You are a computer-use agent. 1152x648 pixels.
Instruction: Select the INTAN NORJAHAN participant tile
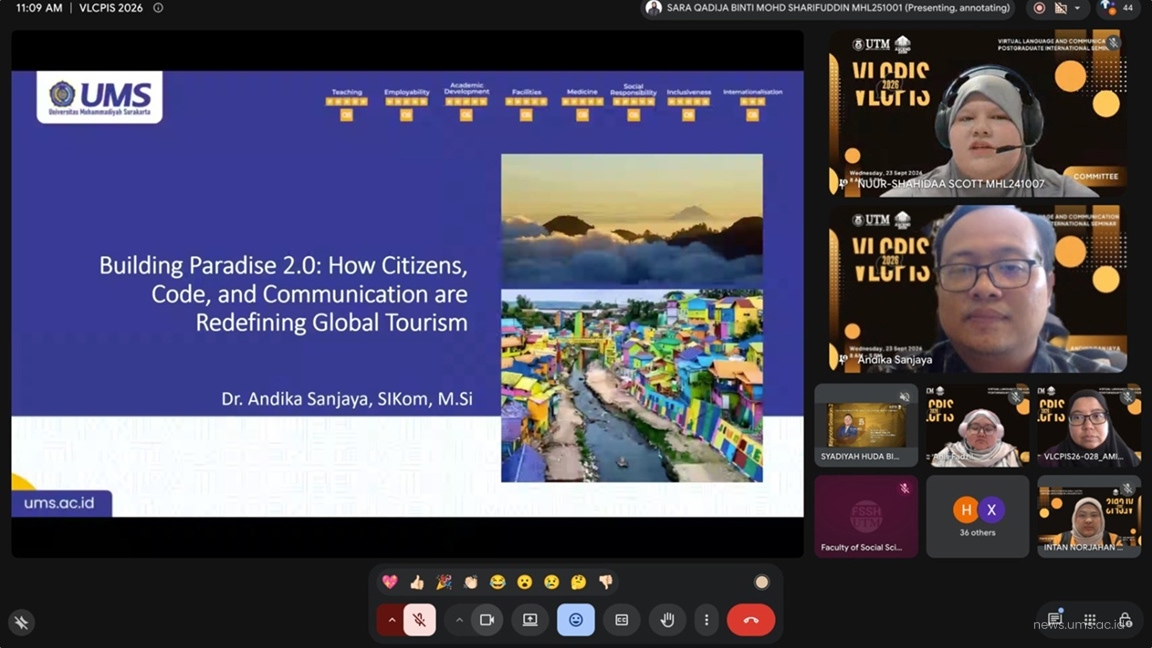pyautogui.click(x=1089, y=516)
